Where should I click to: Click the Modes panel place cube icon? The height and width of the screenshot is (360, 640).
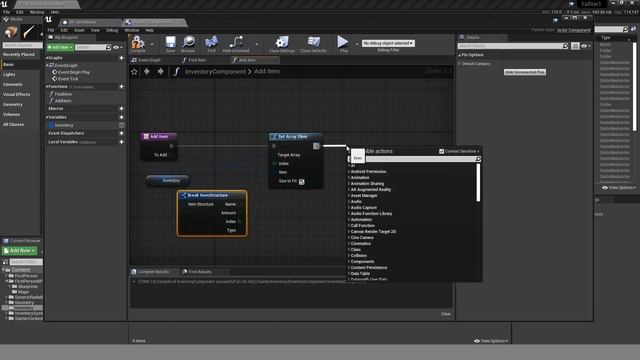[x=11, y=32]
